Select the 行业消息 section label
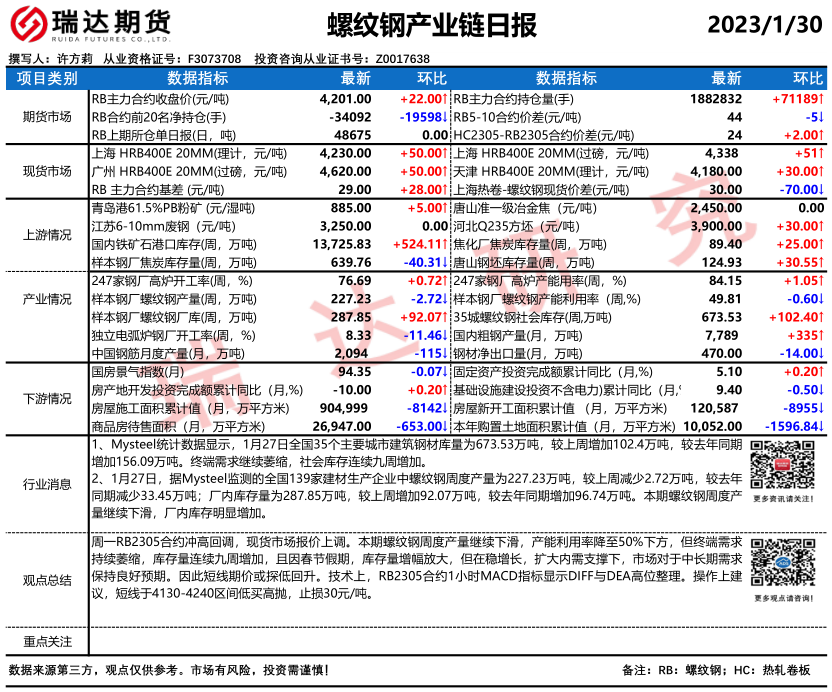This screenshot has height=692, width=832. 47,484
